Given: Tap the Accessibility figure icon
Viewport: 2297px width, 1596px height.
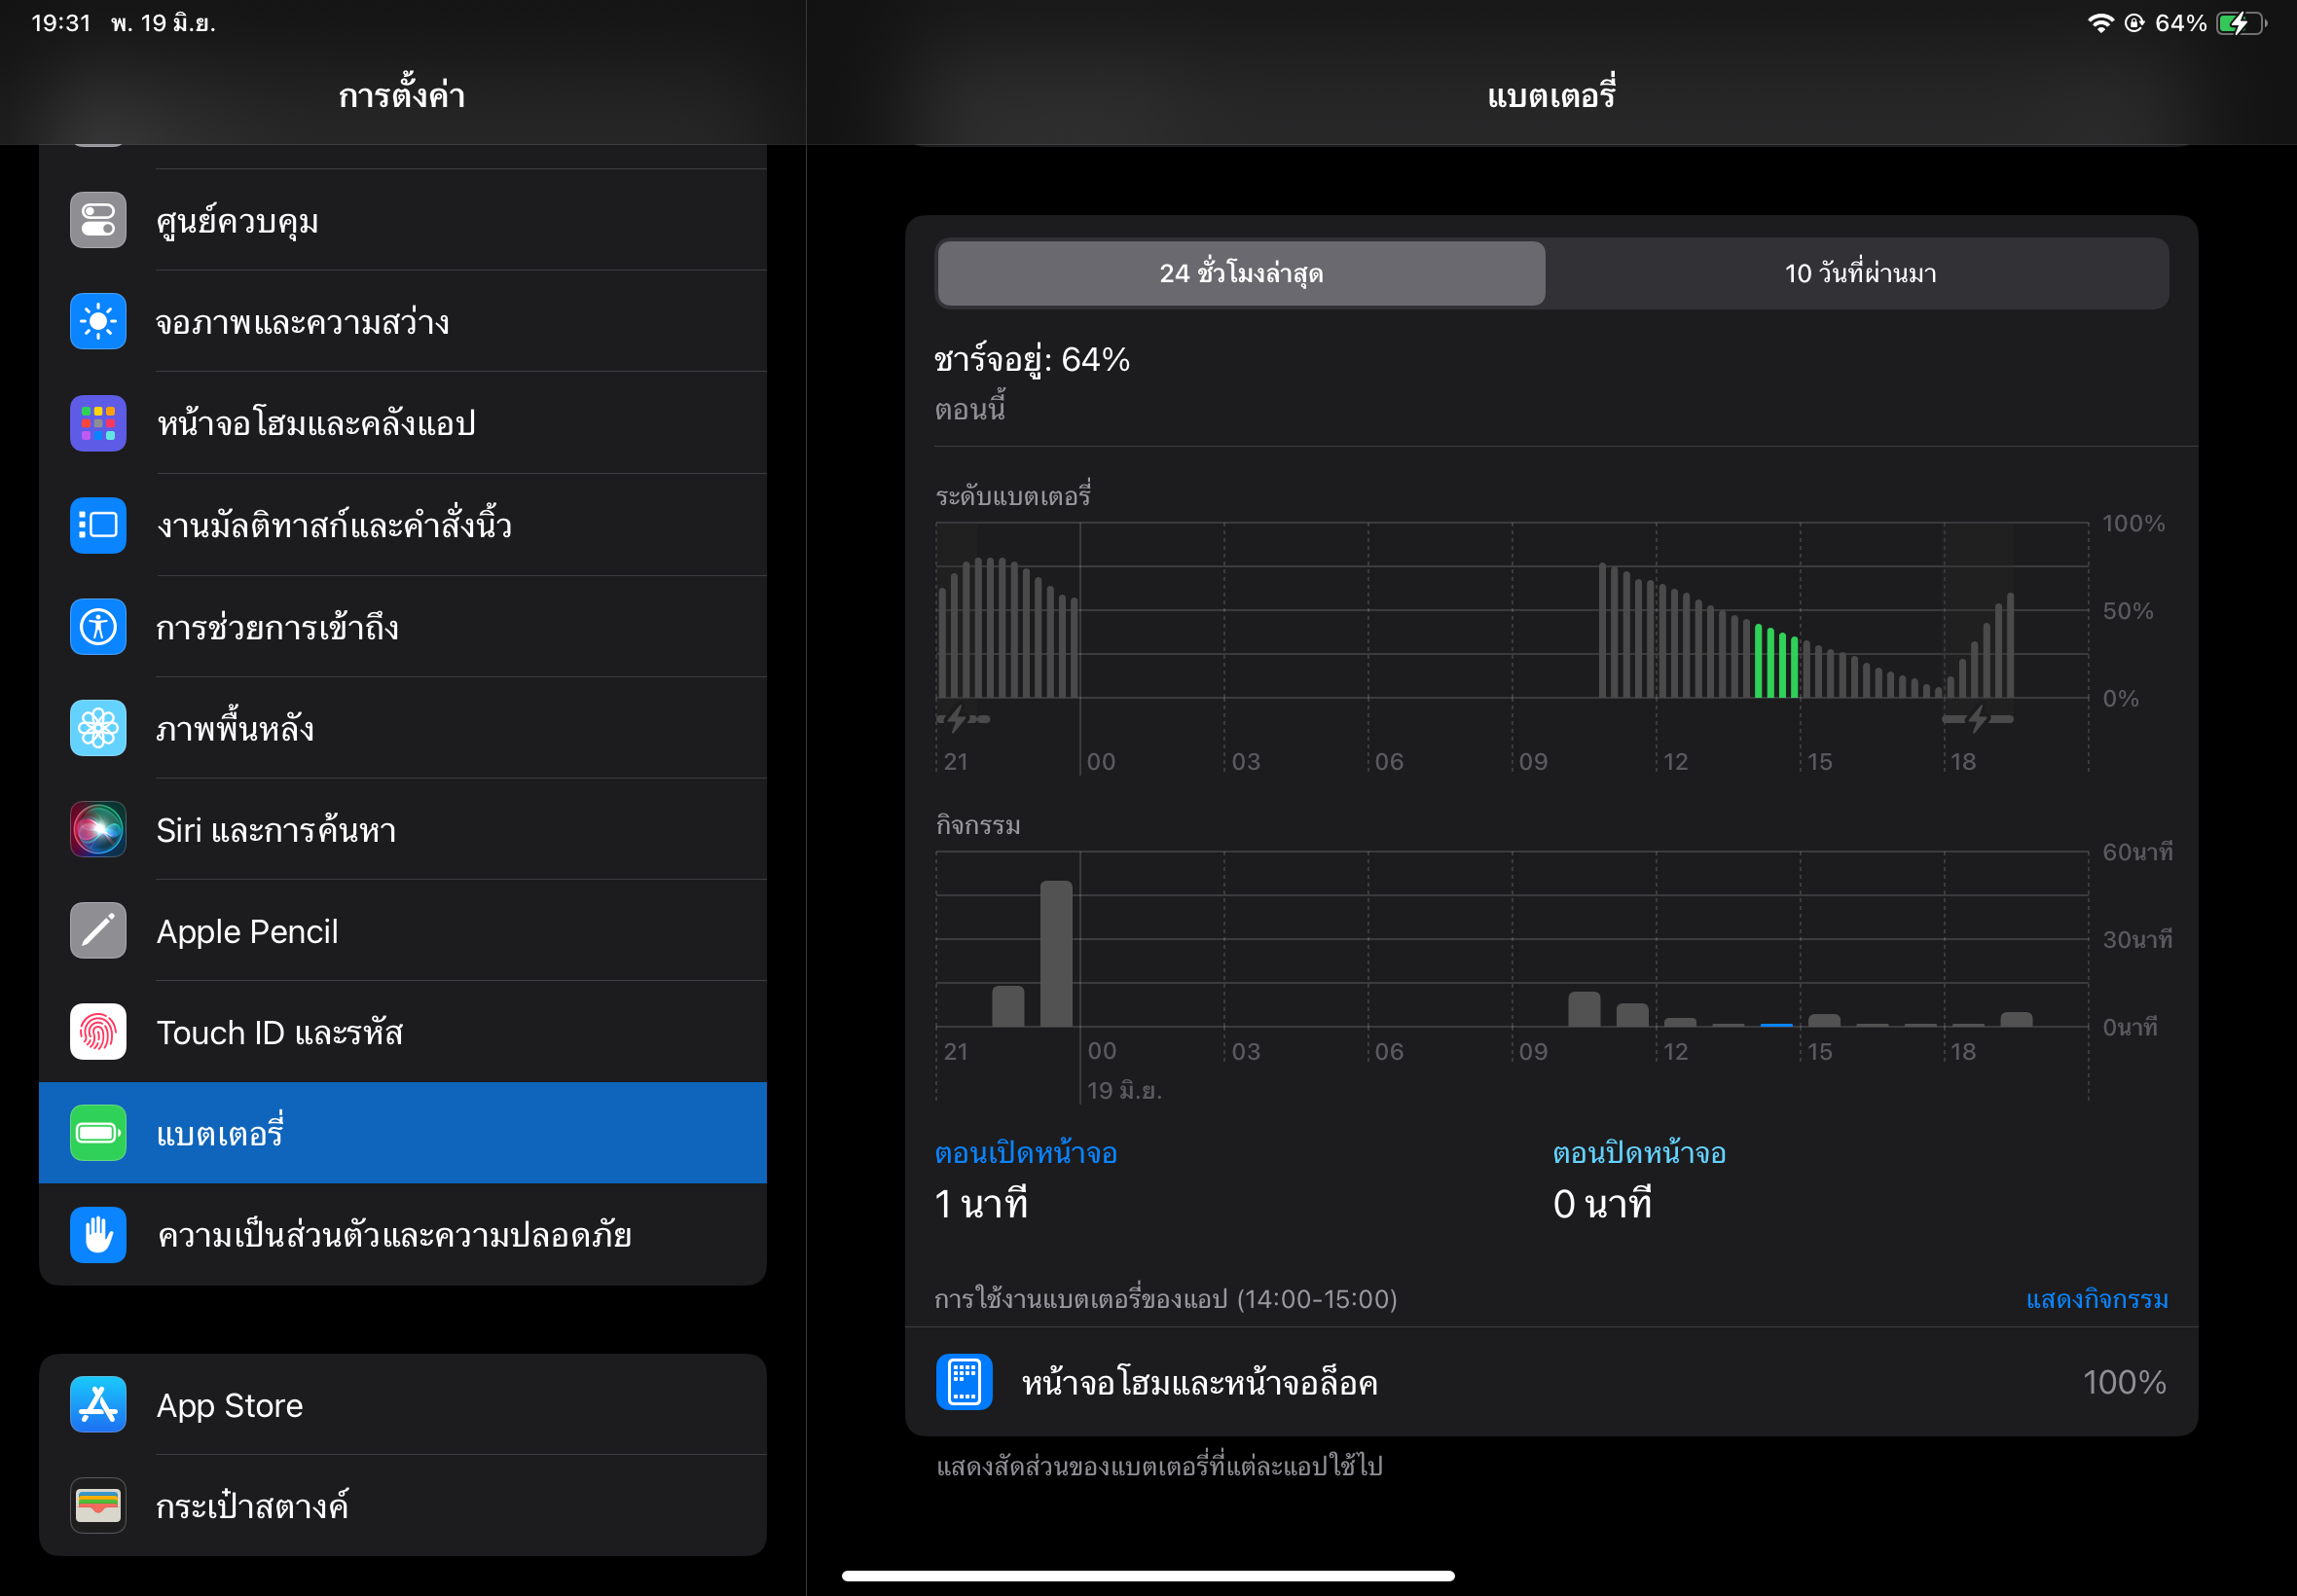Looking at the screenshot, I should click(x=98, y=627).
